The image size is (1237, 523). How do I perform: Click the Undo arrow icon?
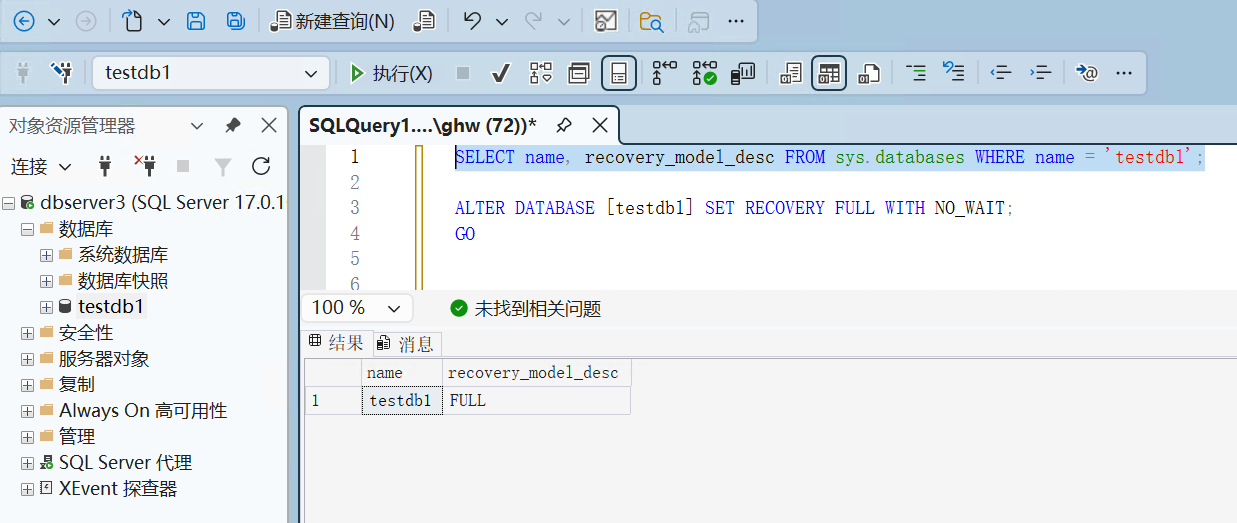(x=473, y=21)
